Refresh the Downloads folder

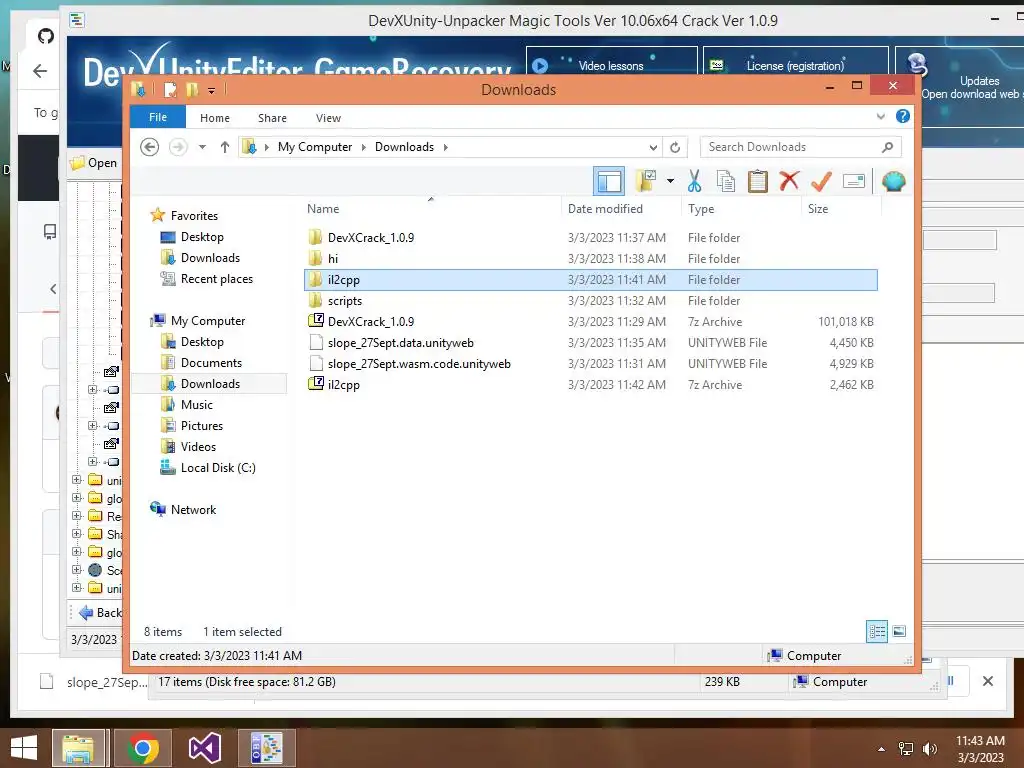point(675,147)
